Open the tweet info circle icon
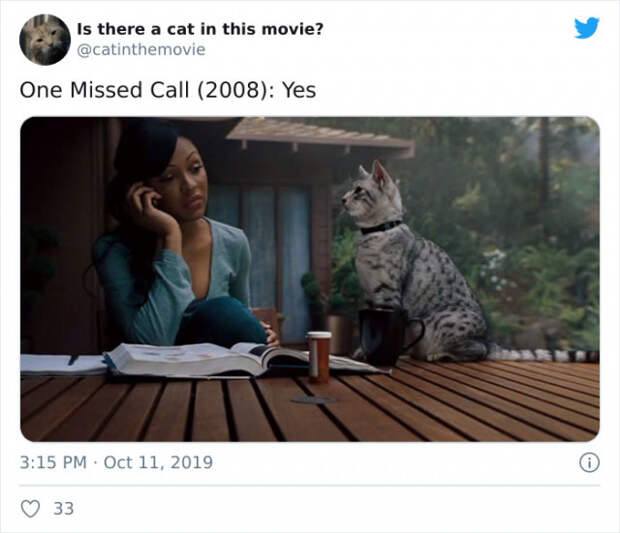The image size is (620, 533). click(x=589, y=463)
